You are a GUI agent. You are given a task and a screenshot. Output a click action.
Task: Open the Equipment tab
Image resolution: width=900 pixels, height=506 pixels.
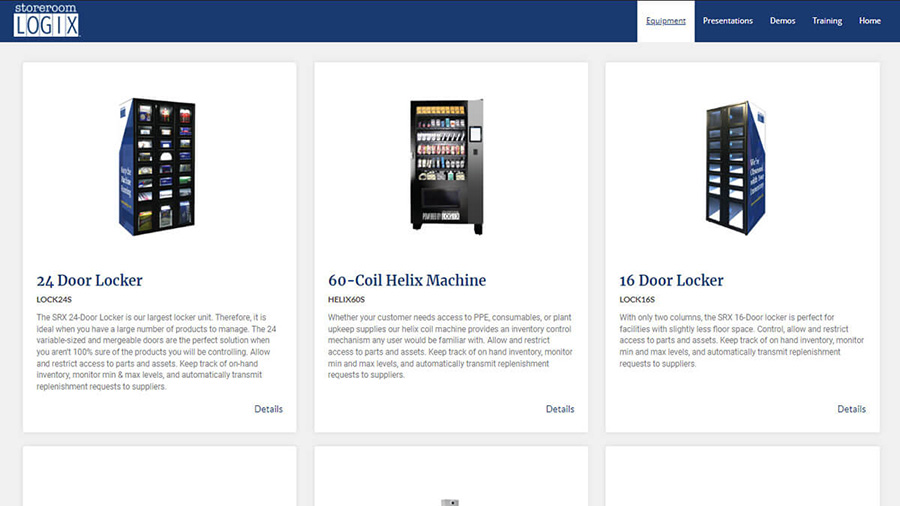(x=666, y=21)
